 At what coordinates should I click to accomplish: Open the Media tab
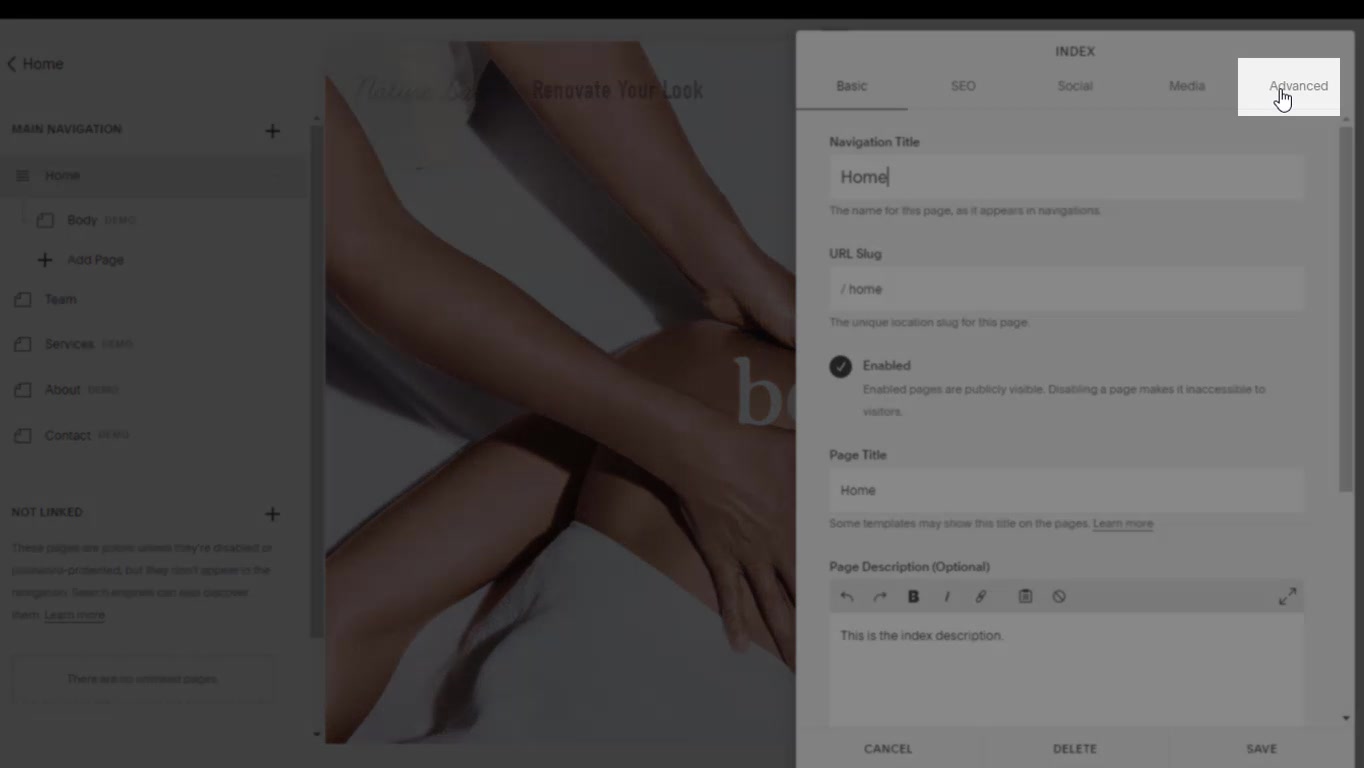pos(1187,86)
